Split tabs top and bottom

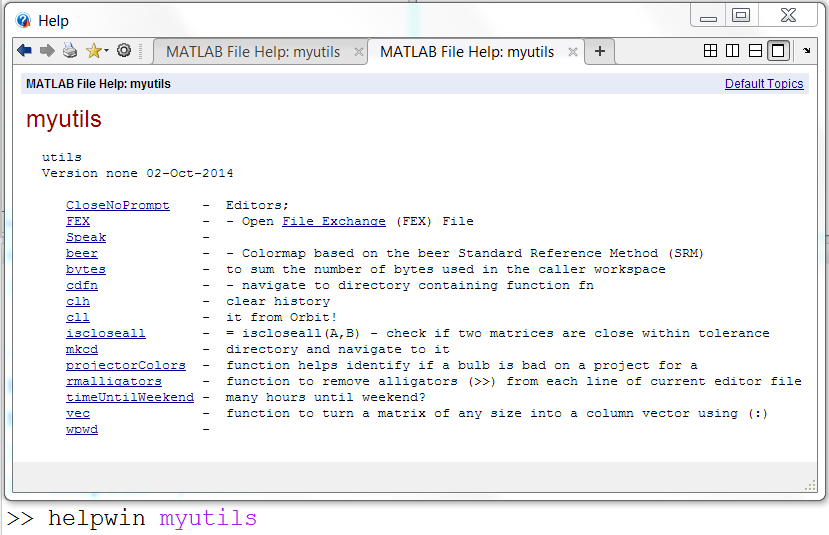[755, 51]
